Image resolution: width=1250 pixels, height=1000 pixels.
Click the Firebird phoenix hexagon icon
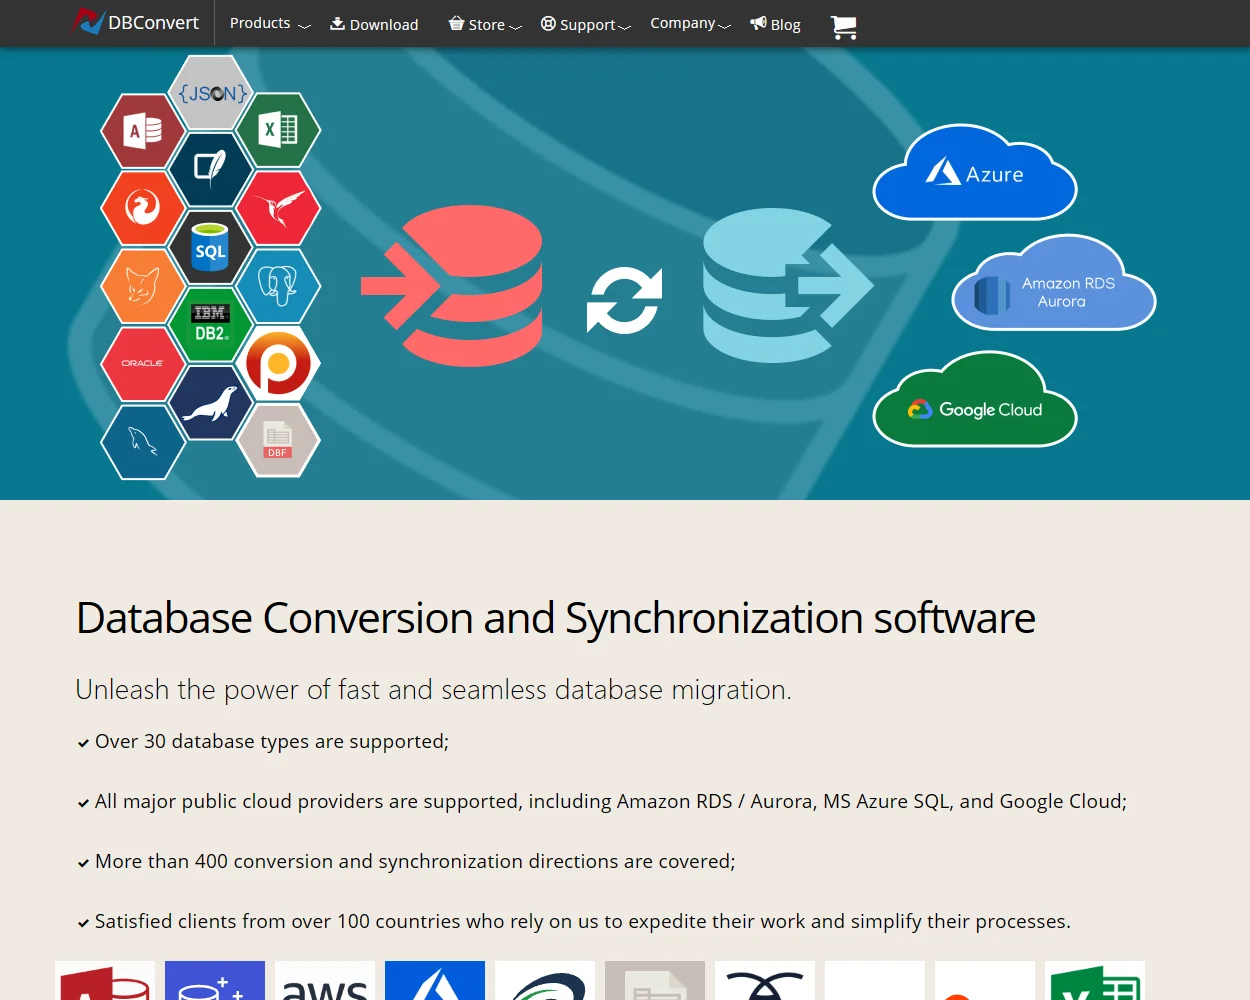click(143, 209)
